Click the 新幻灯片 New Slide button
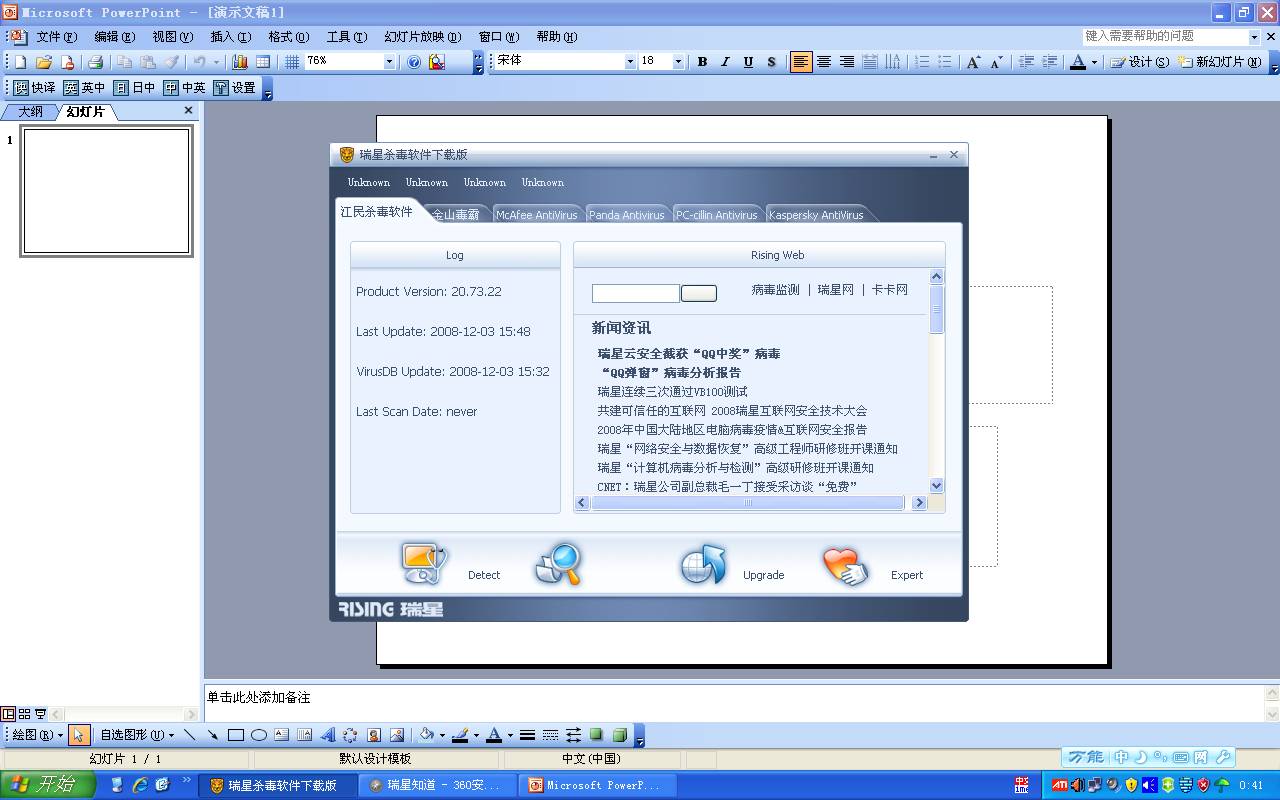Screen dimensions: 1280x800 (x=1219, y=62)
